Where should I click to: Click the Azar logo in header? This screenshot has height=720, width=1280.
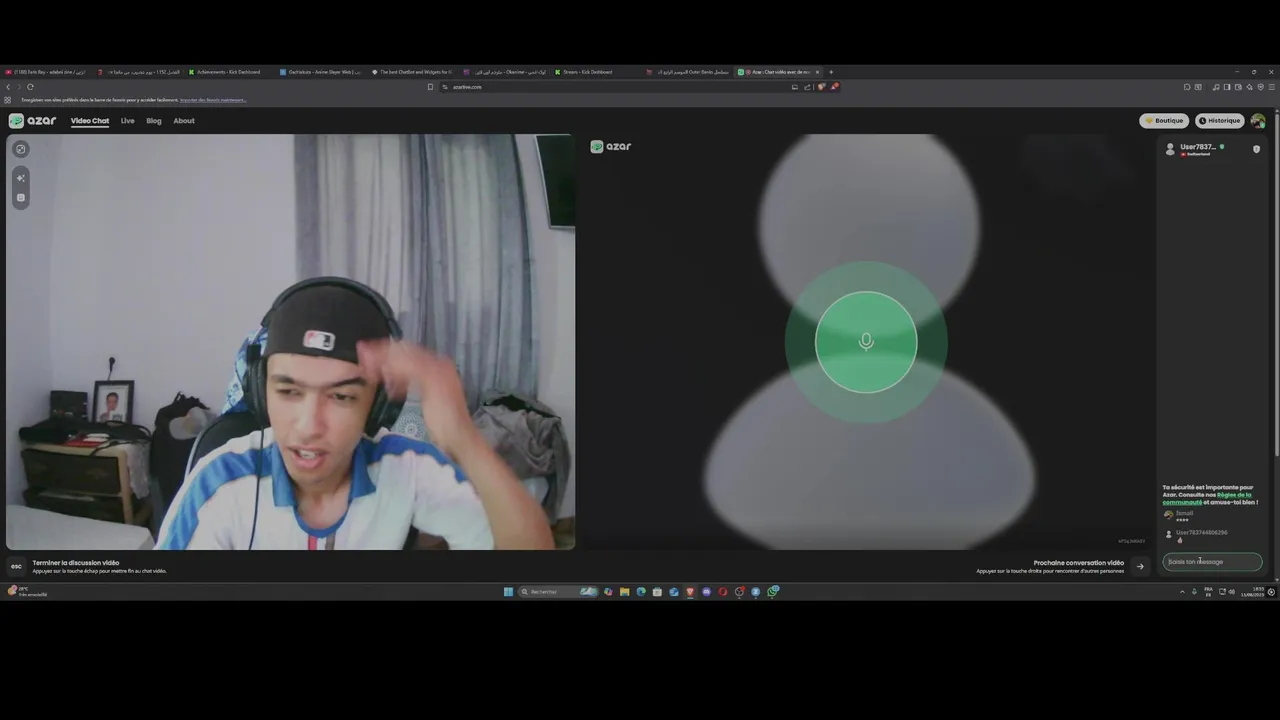(33, 121)
